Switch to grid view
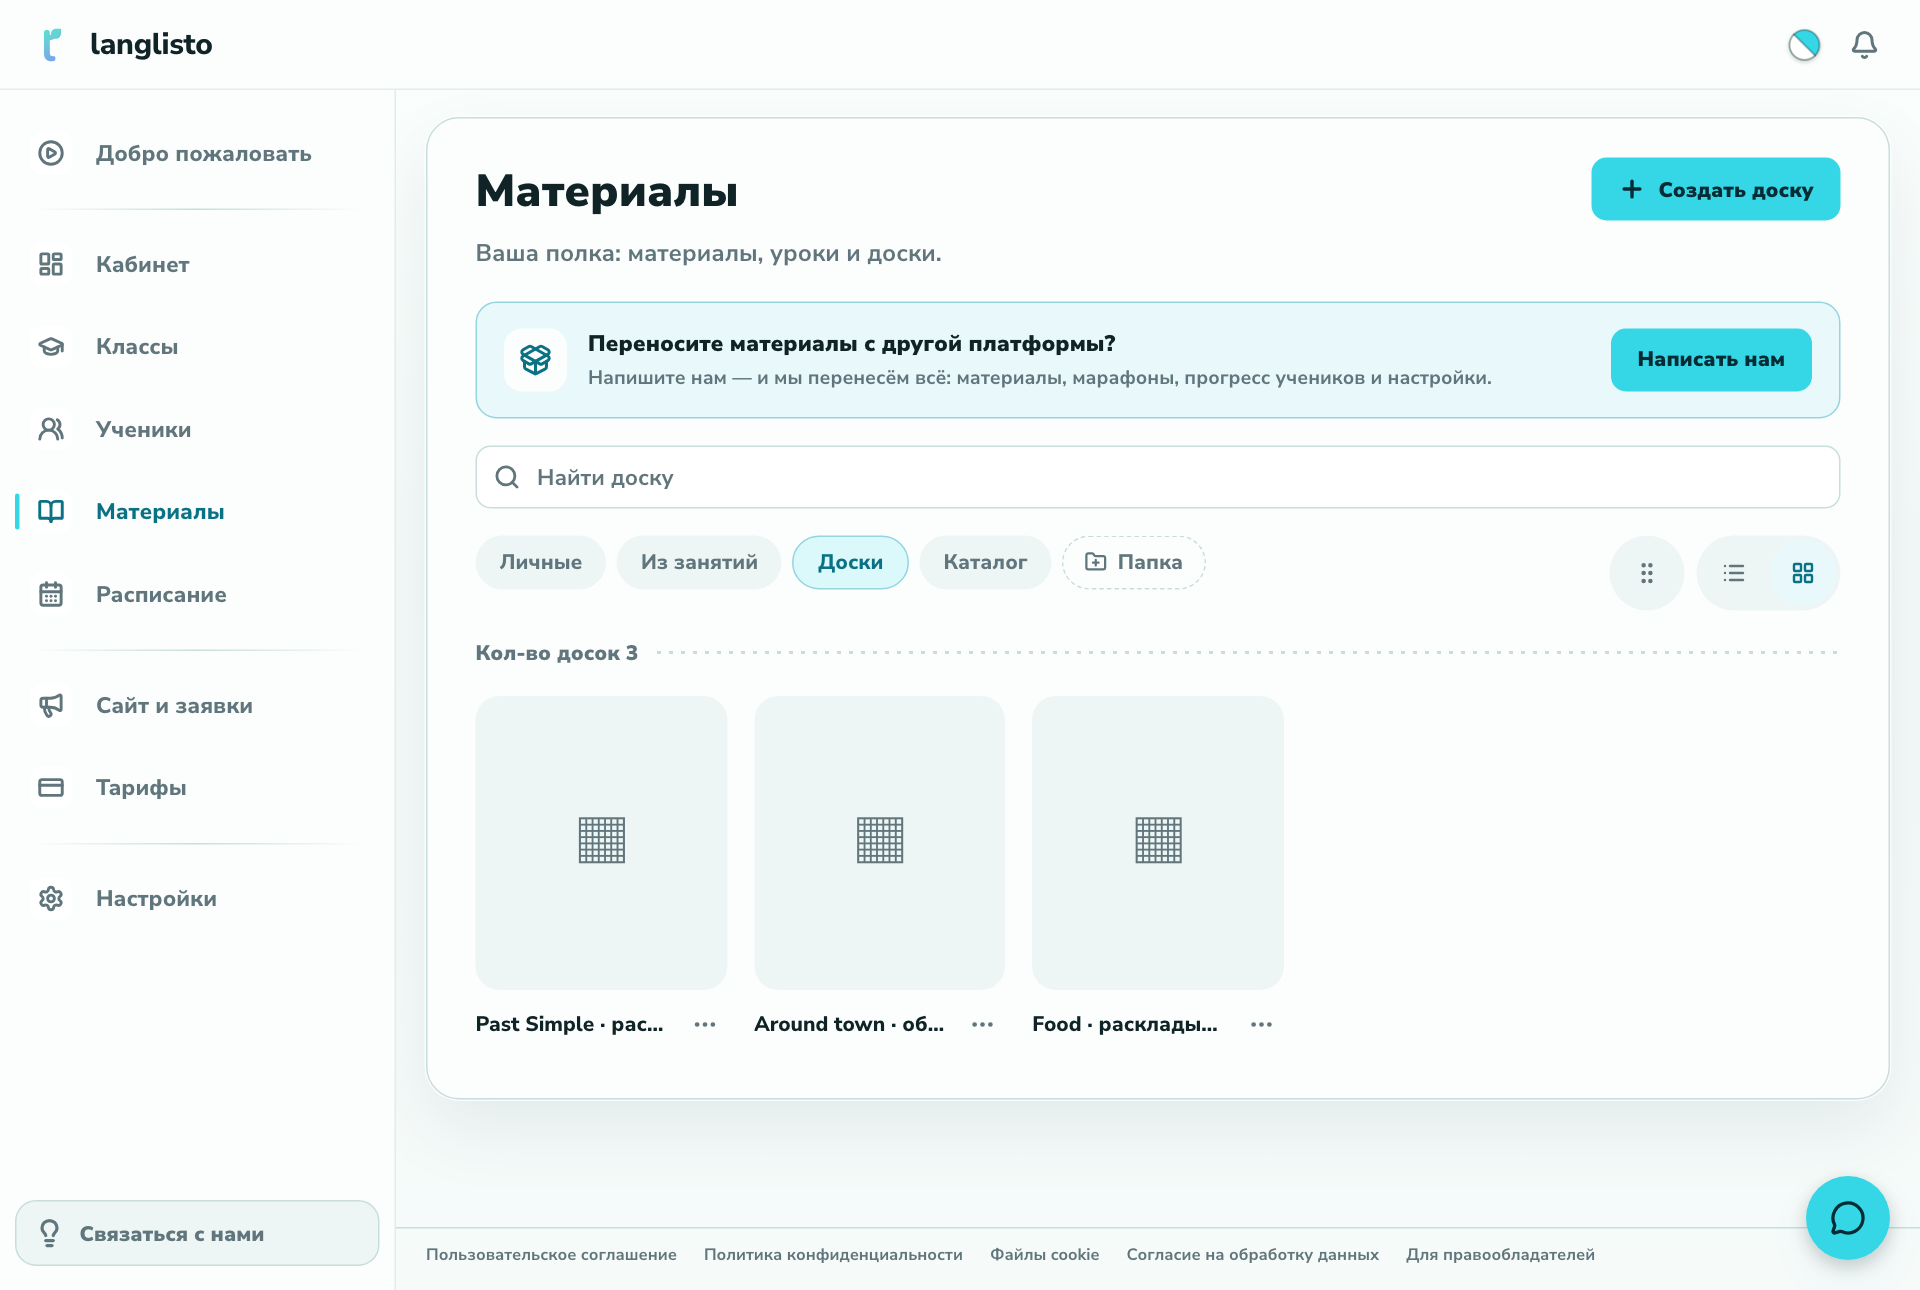The height and width of the screenshot is (1290, 1920). pyautogui.click(x=1802, y=573)
